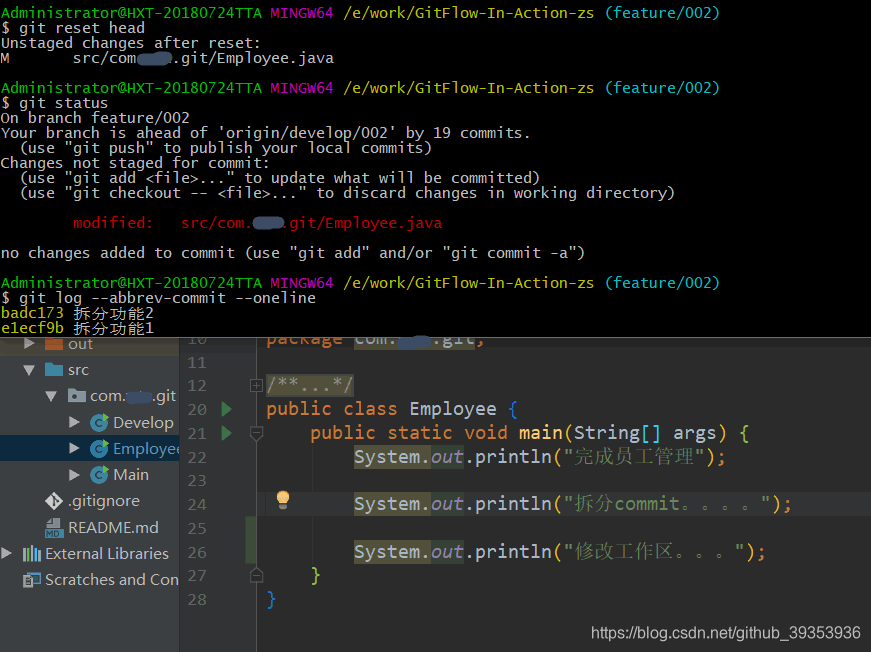Click the .gitignore file icon

[x=53, y=501]
